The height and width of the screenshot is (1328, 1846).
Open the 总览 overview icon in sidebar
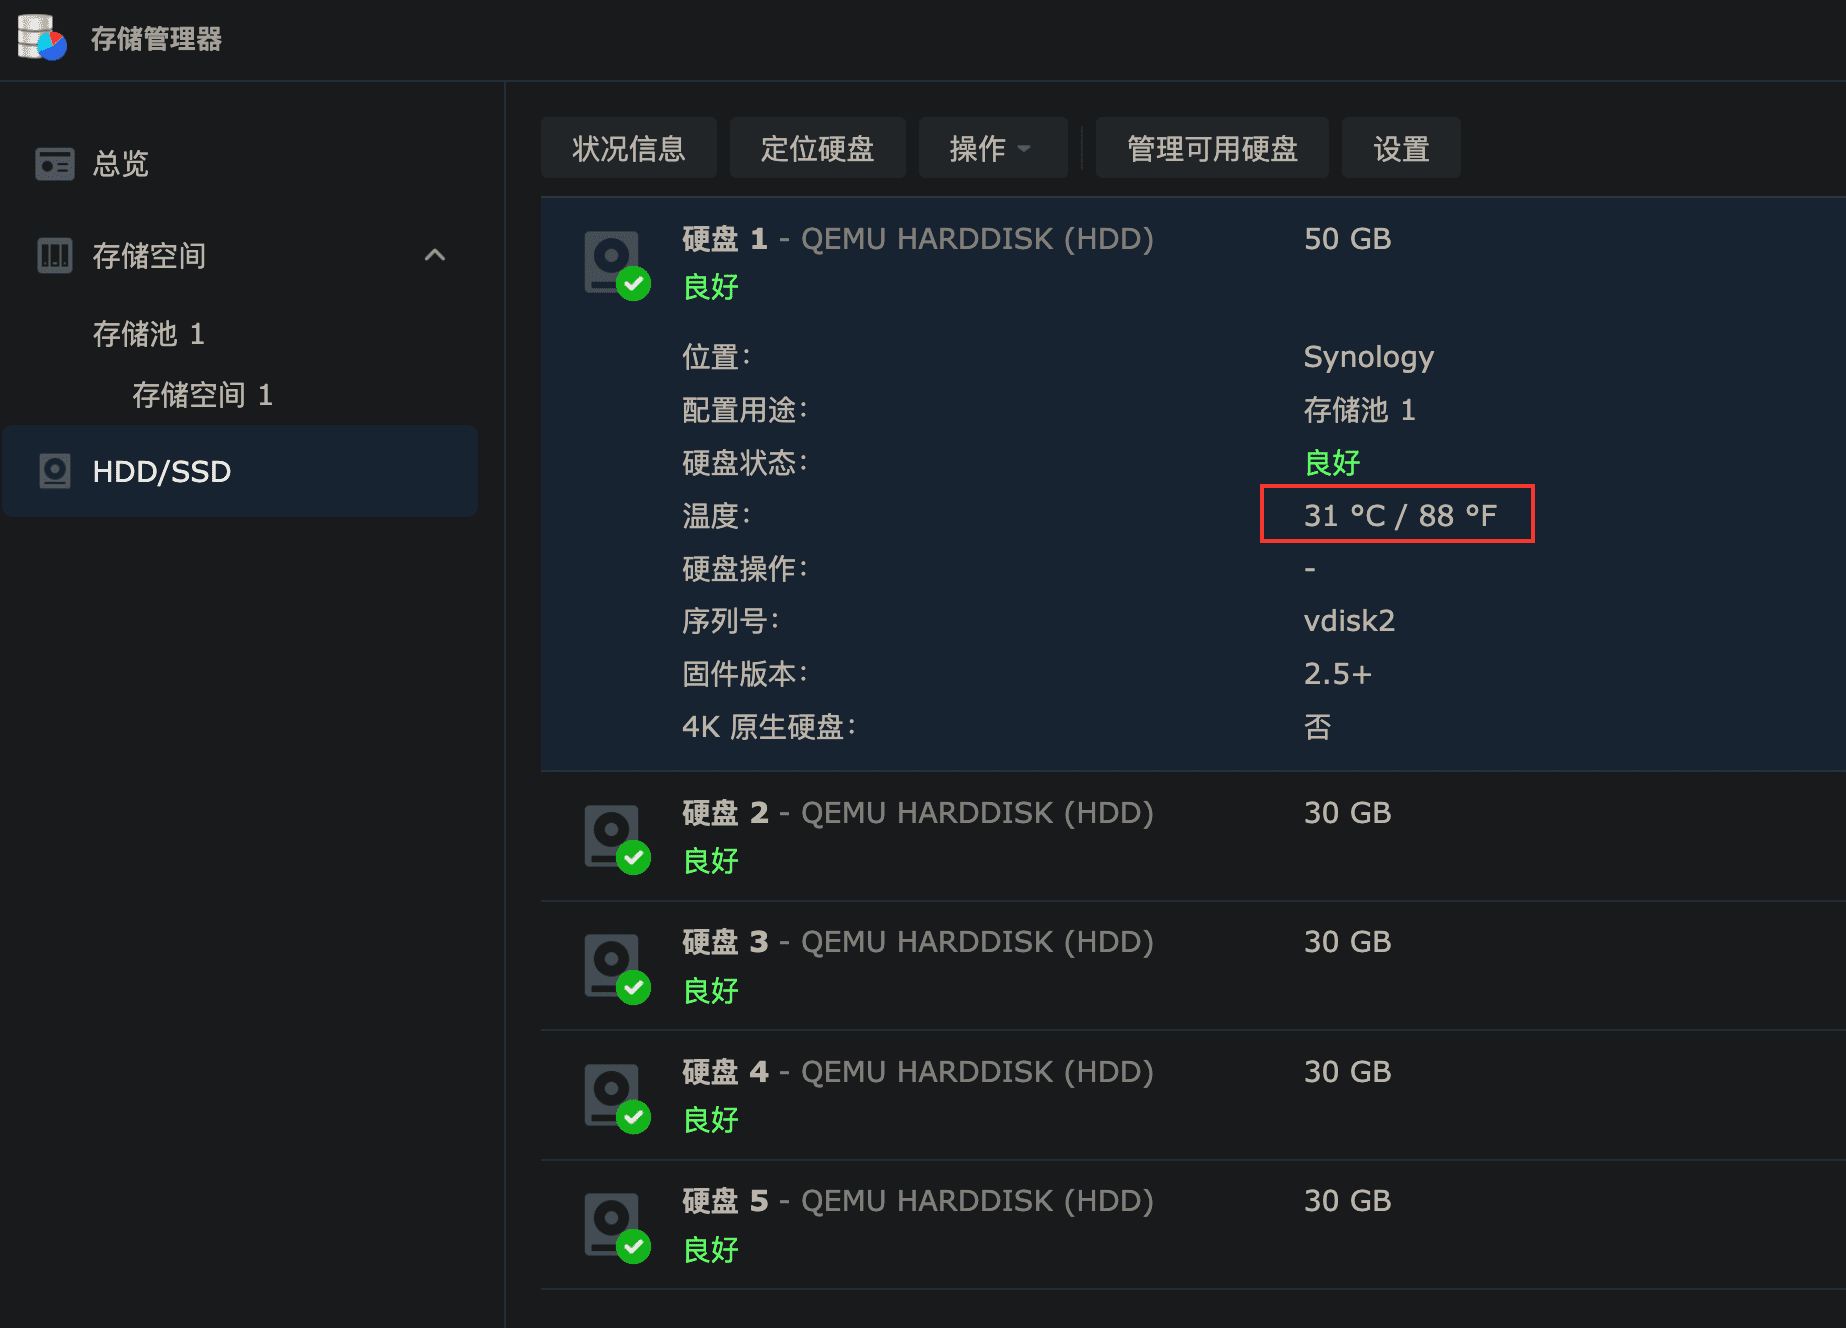pyautogui.click(x=55, y=164)
